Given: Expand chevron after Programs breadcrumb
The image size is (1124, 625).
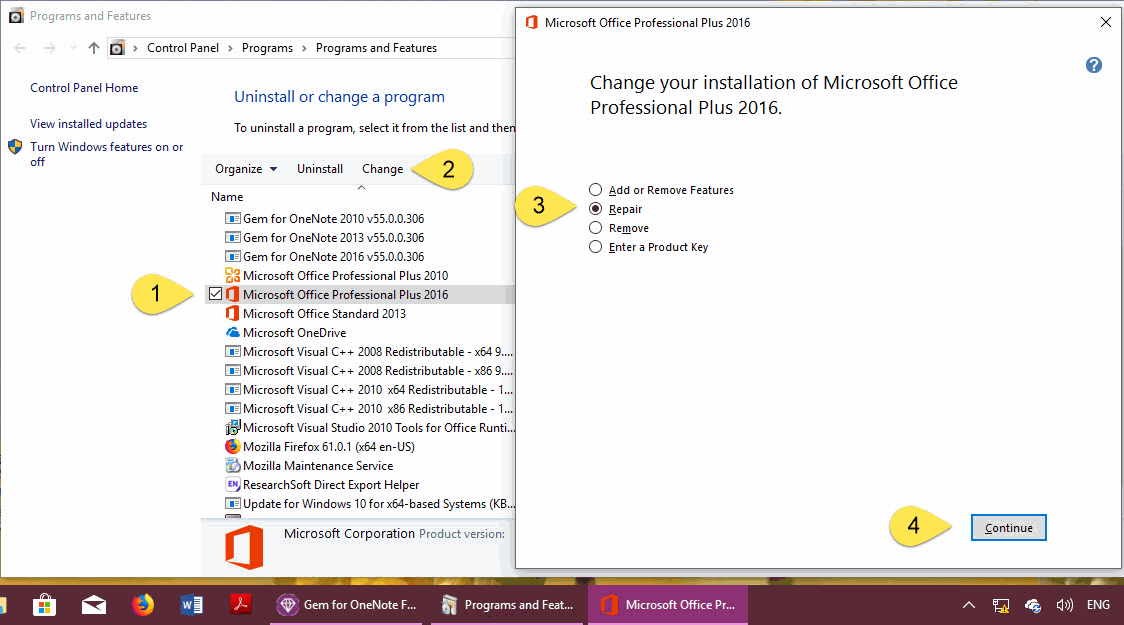Looking at the screenshot, I should (x=304, y=48).
